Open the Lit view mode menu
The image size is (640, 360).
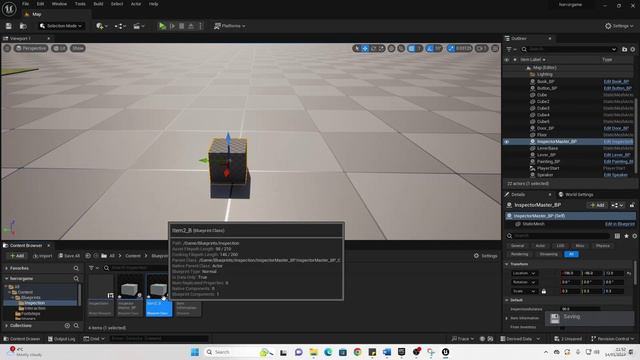pos(59,48)
